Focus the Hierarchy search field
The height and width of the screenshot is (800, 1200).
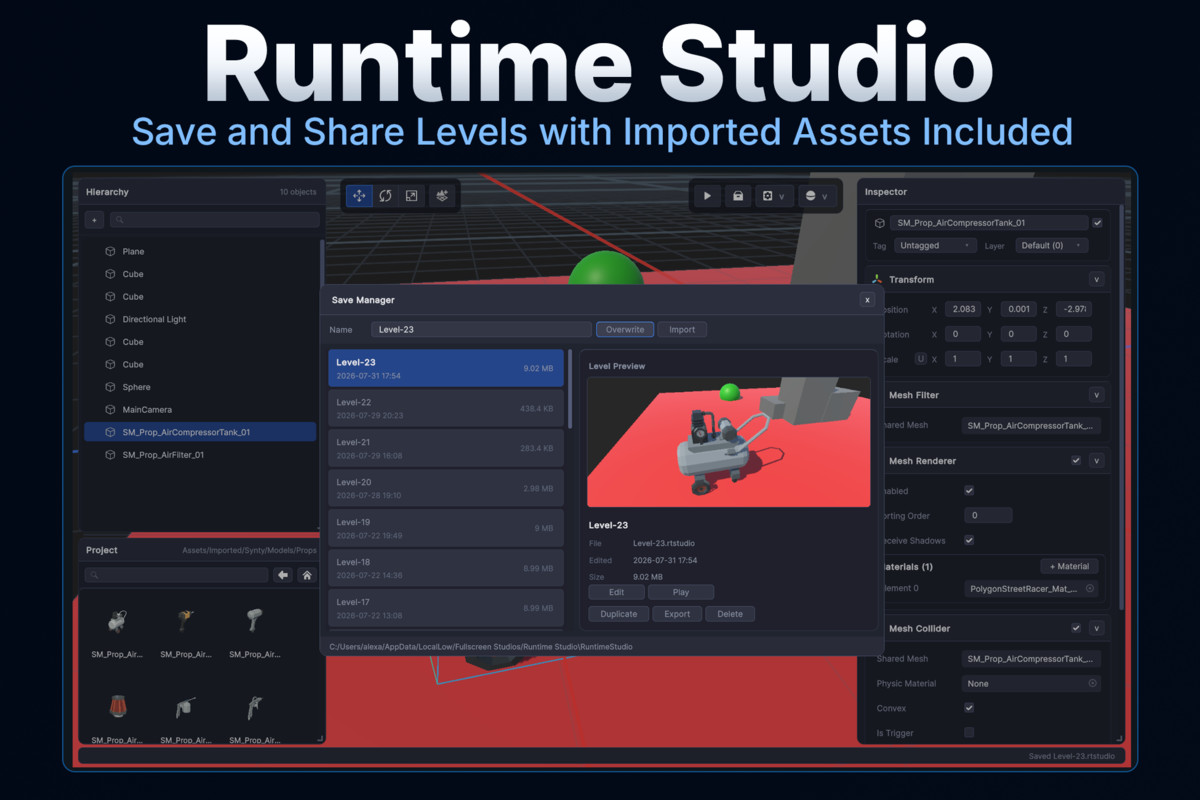(214, 220)
